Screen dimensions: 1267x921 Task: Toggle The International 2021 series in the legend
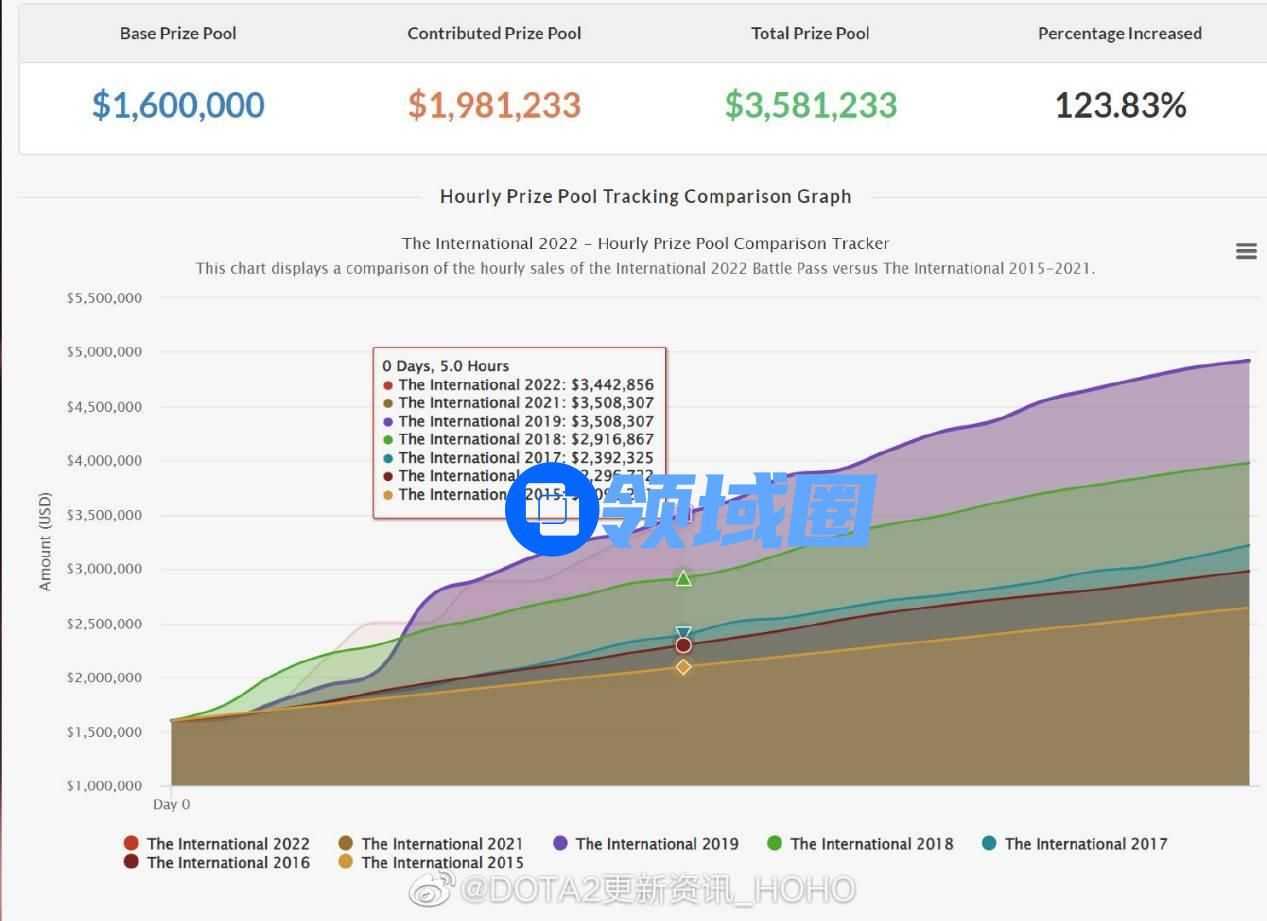tap(441, 844)
